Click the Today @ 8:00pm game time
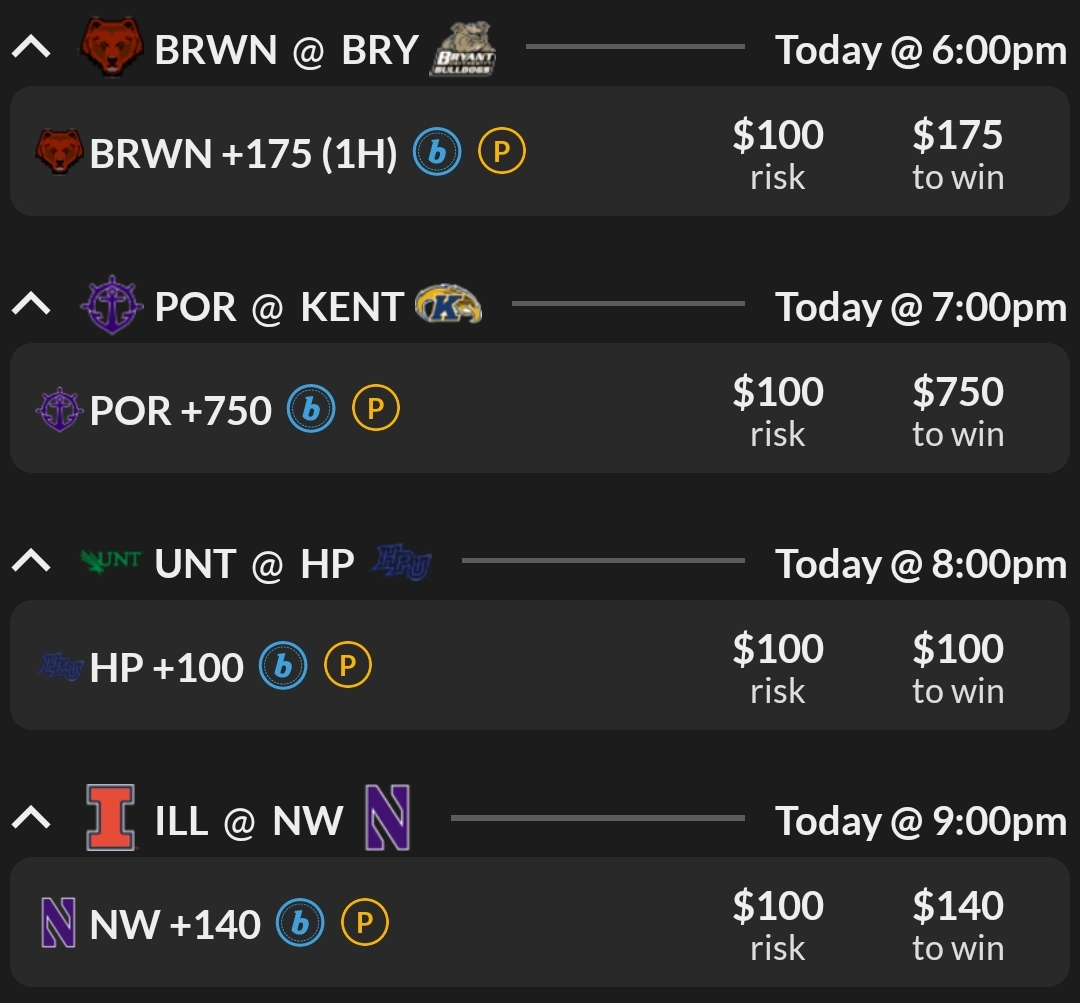The height and width of the screenshot is (1003, 1080). [921, 564]
